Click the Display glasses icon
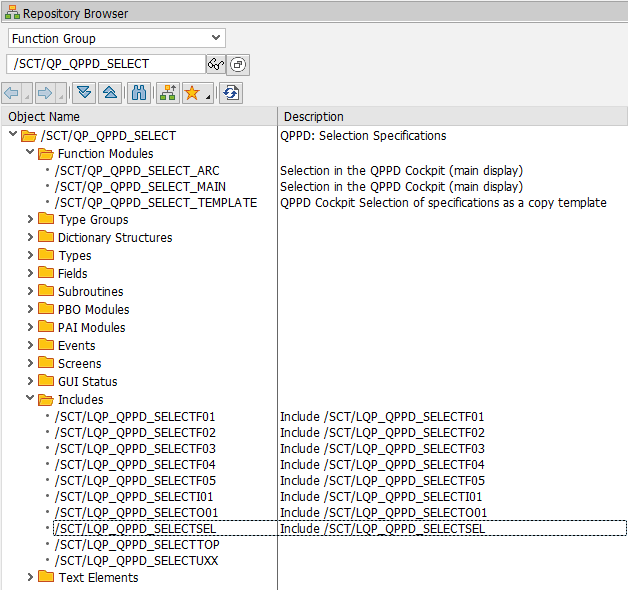The height and width of the screenshot is (590, 628). 215,64
